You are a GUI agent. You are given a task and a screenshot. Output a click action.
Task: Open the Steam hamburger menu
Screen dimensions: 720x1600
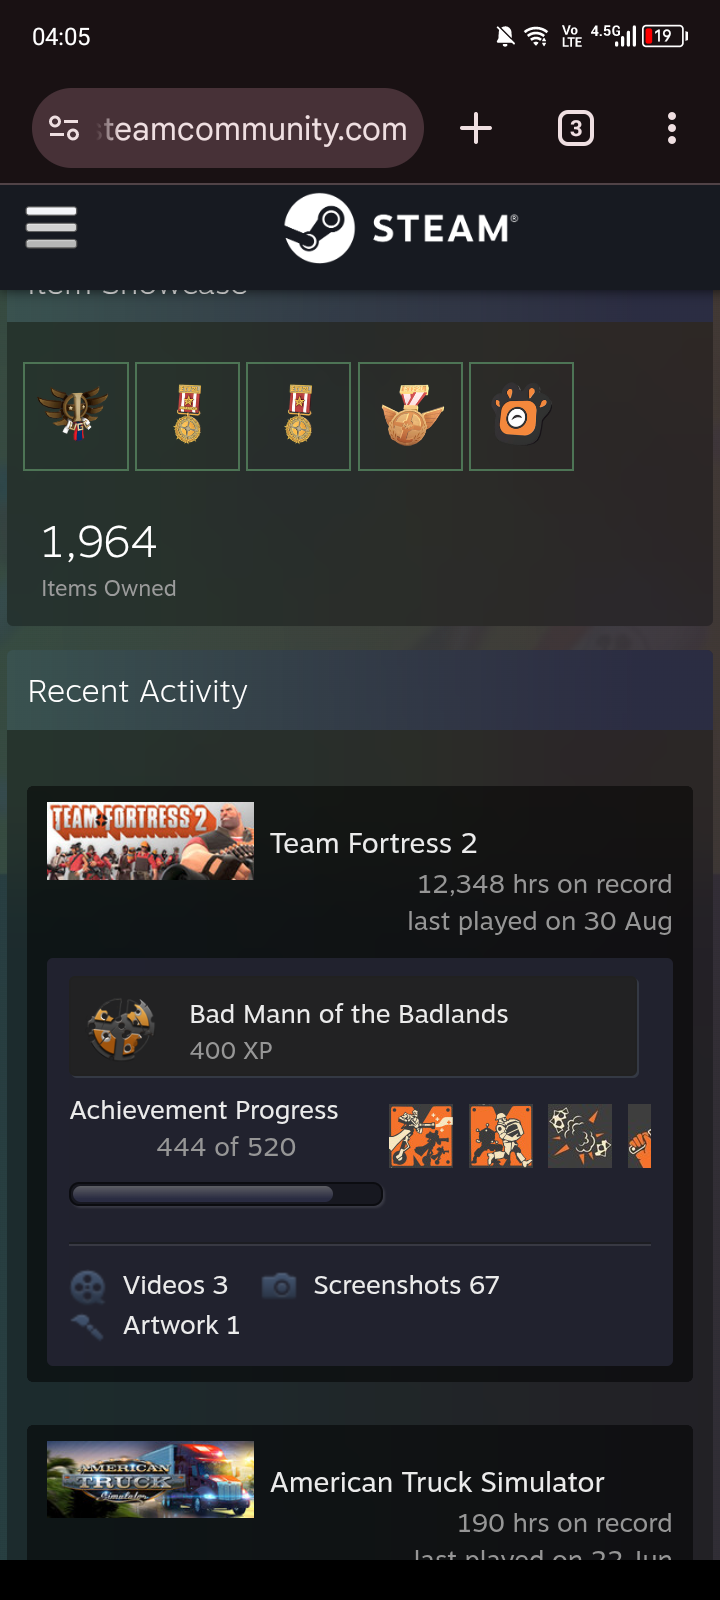[x=51, y=228]
